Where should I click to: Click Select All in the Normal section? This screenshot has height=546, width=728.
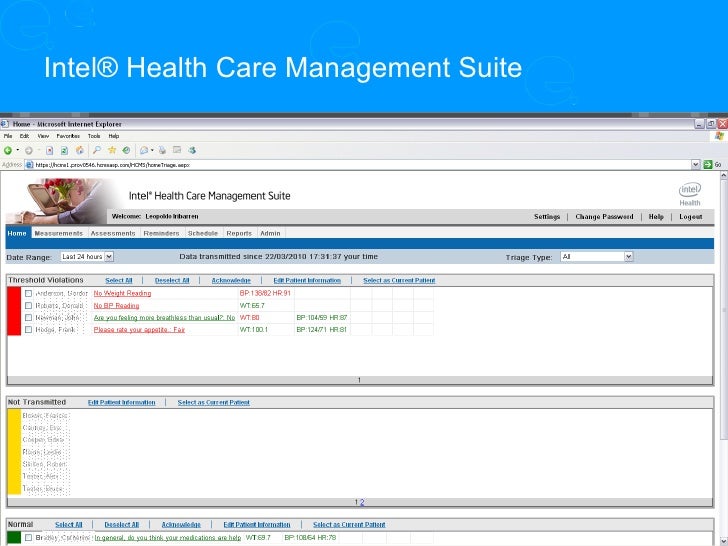click(69, 525)
